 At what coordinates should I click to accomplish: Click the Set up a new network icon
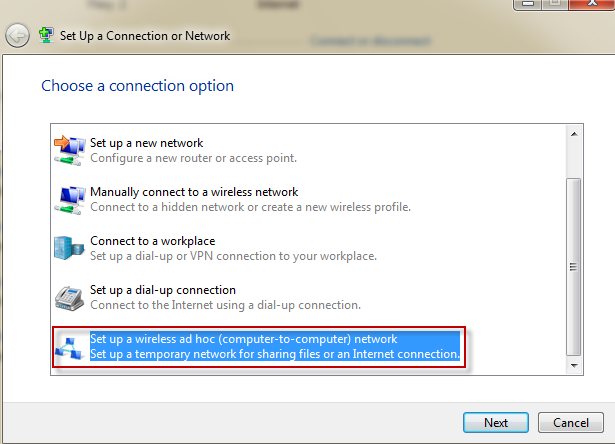pyautogui.click(x=68, y=149)
